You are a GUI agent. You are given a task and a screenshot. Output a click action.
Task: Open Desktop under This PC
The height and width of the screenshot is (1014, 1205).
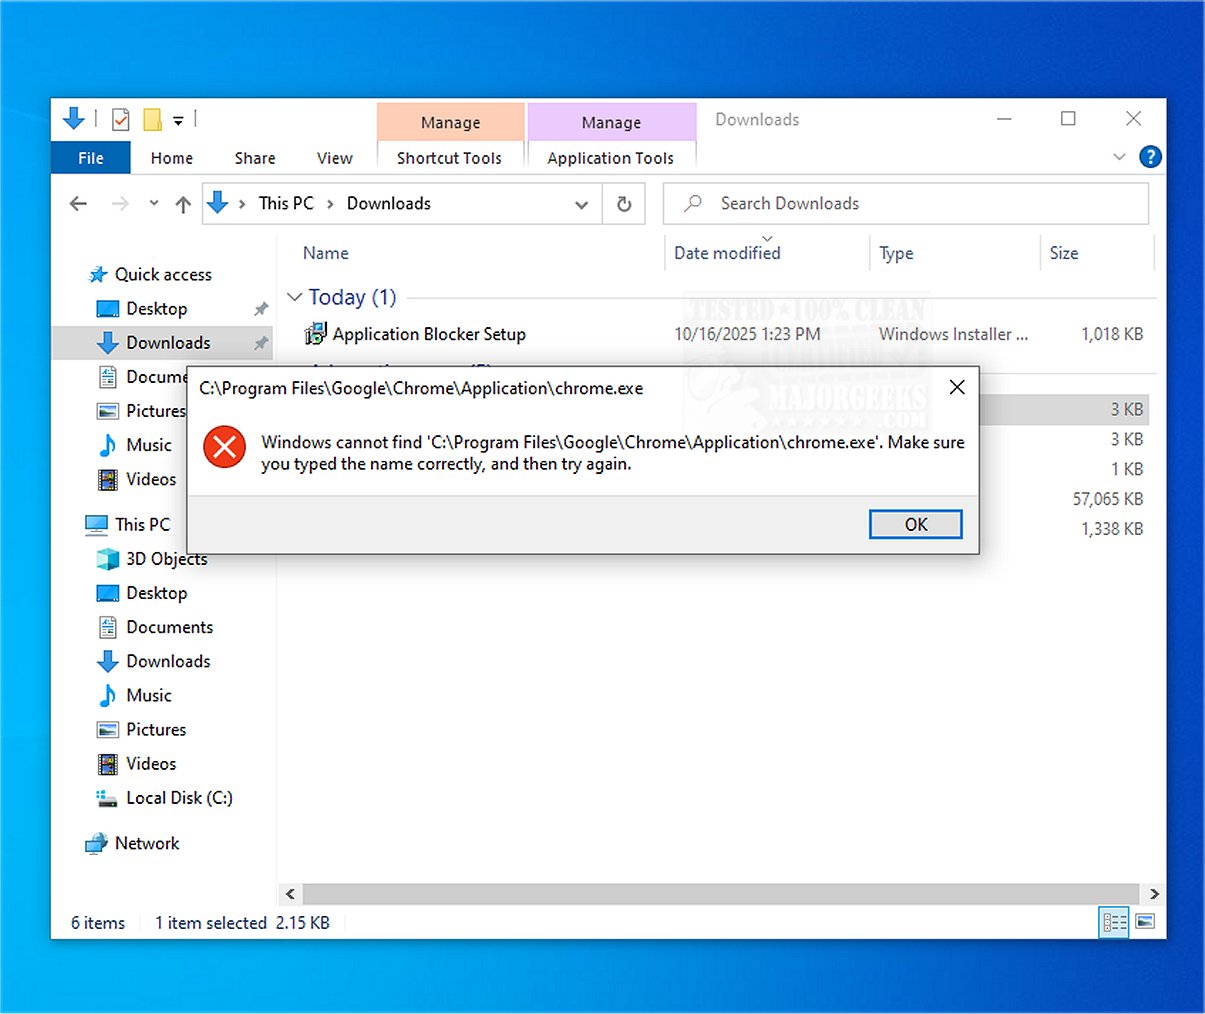pos(156,593)
